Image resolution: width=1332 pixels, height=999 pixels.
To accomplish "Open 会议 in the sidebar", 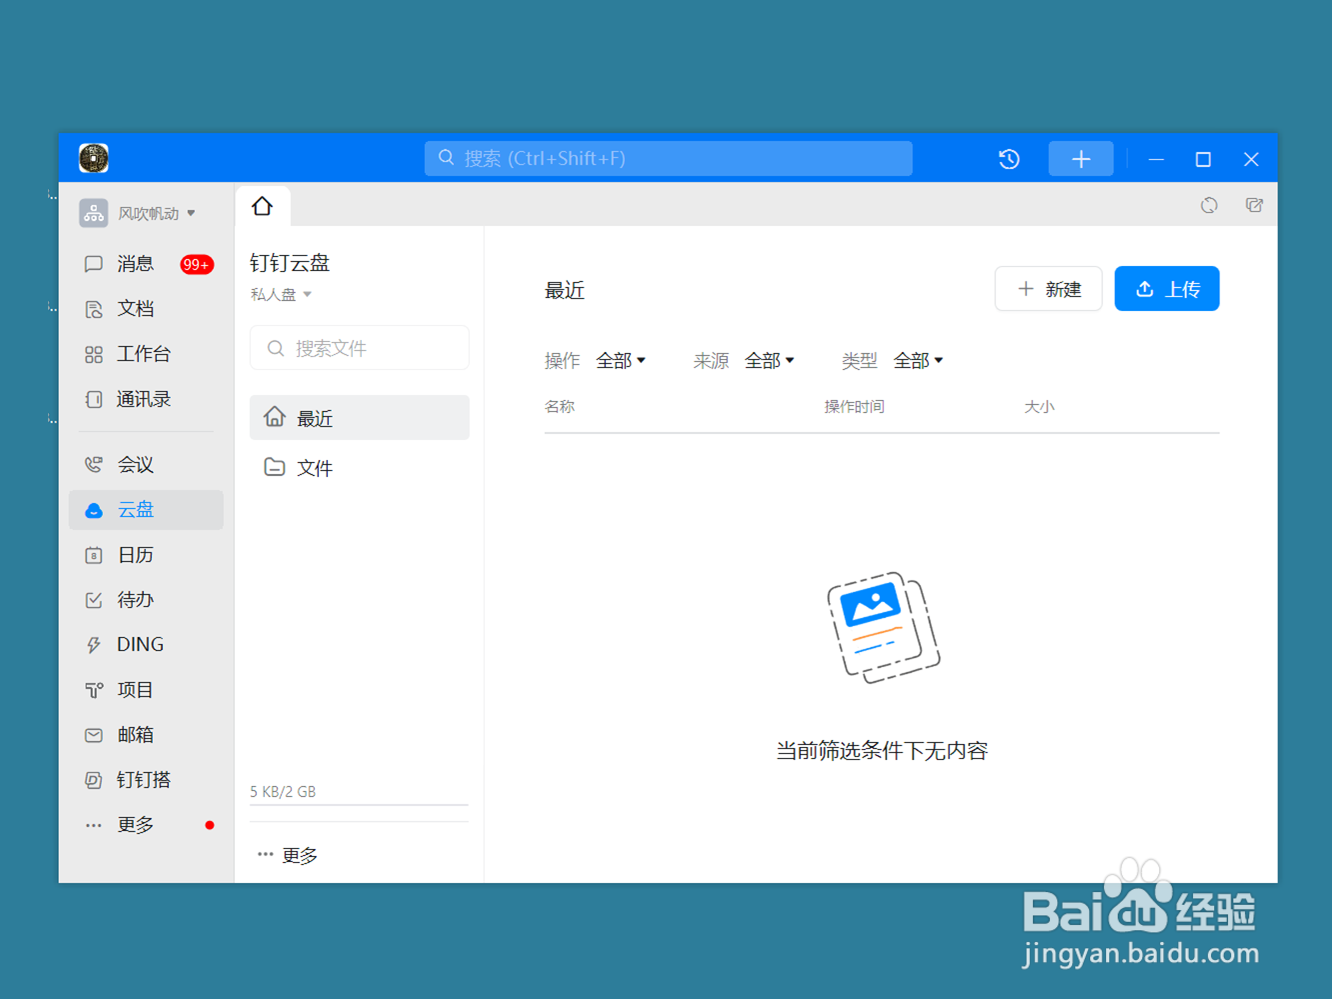I will (x=146, y=465).
